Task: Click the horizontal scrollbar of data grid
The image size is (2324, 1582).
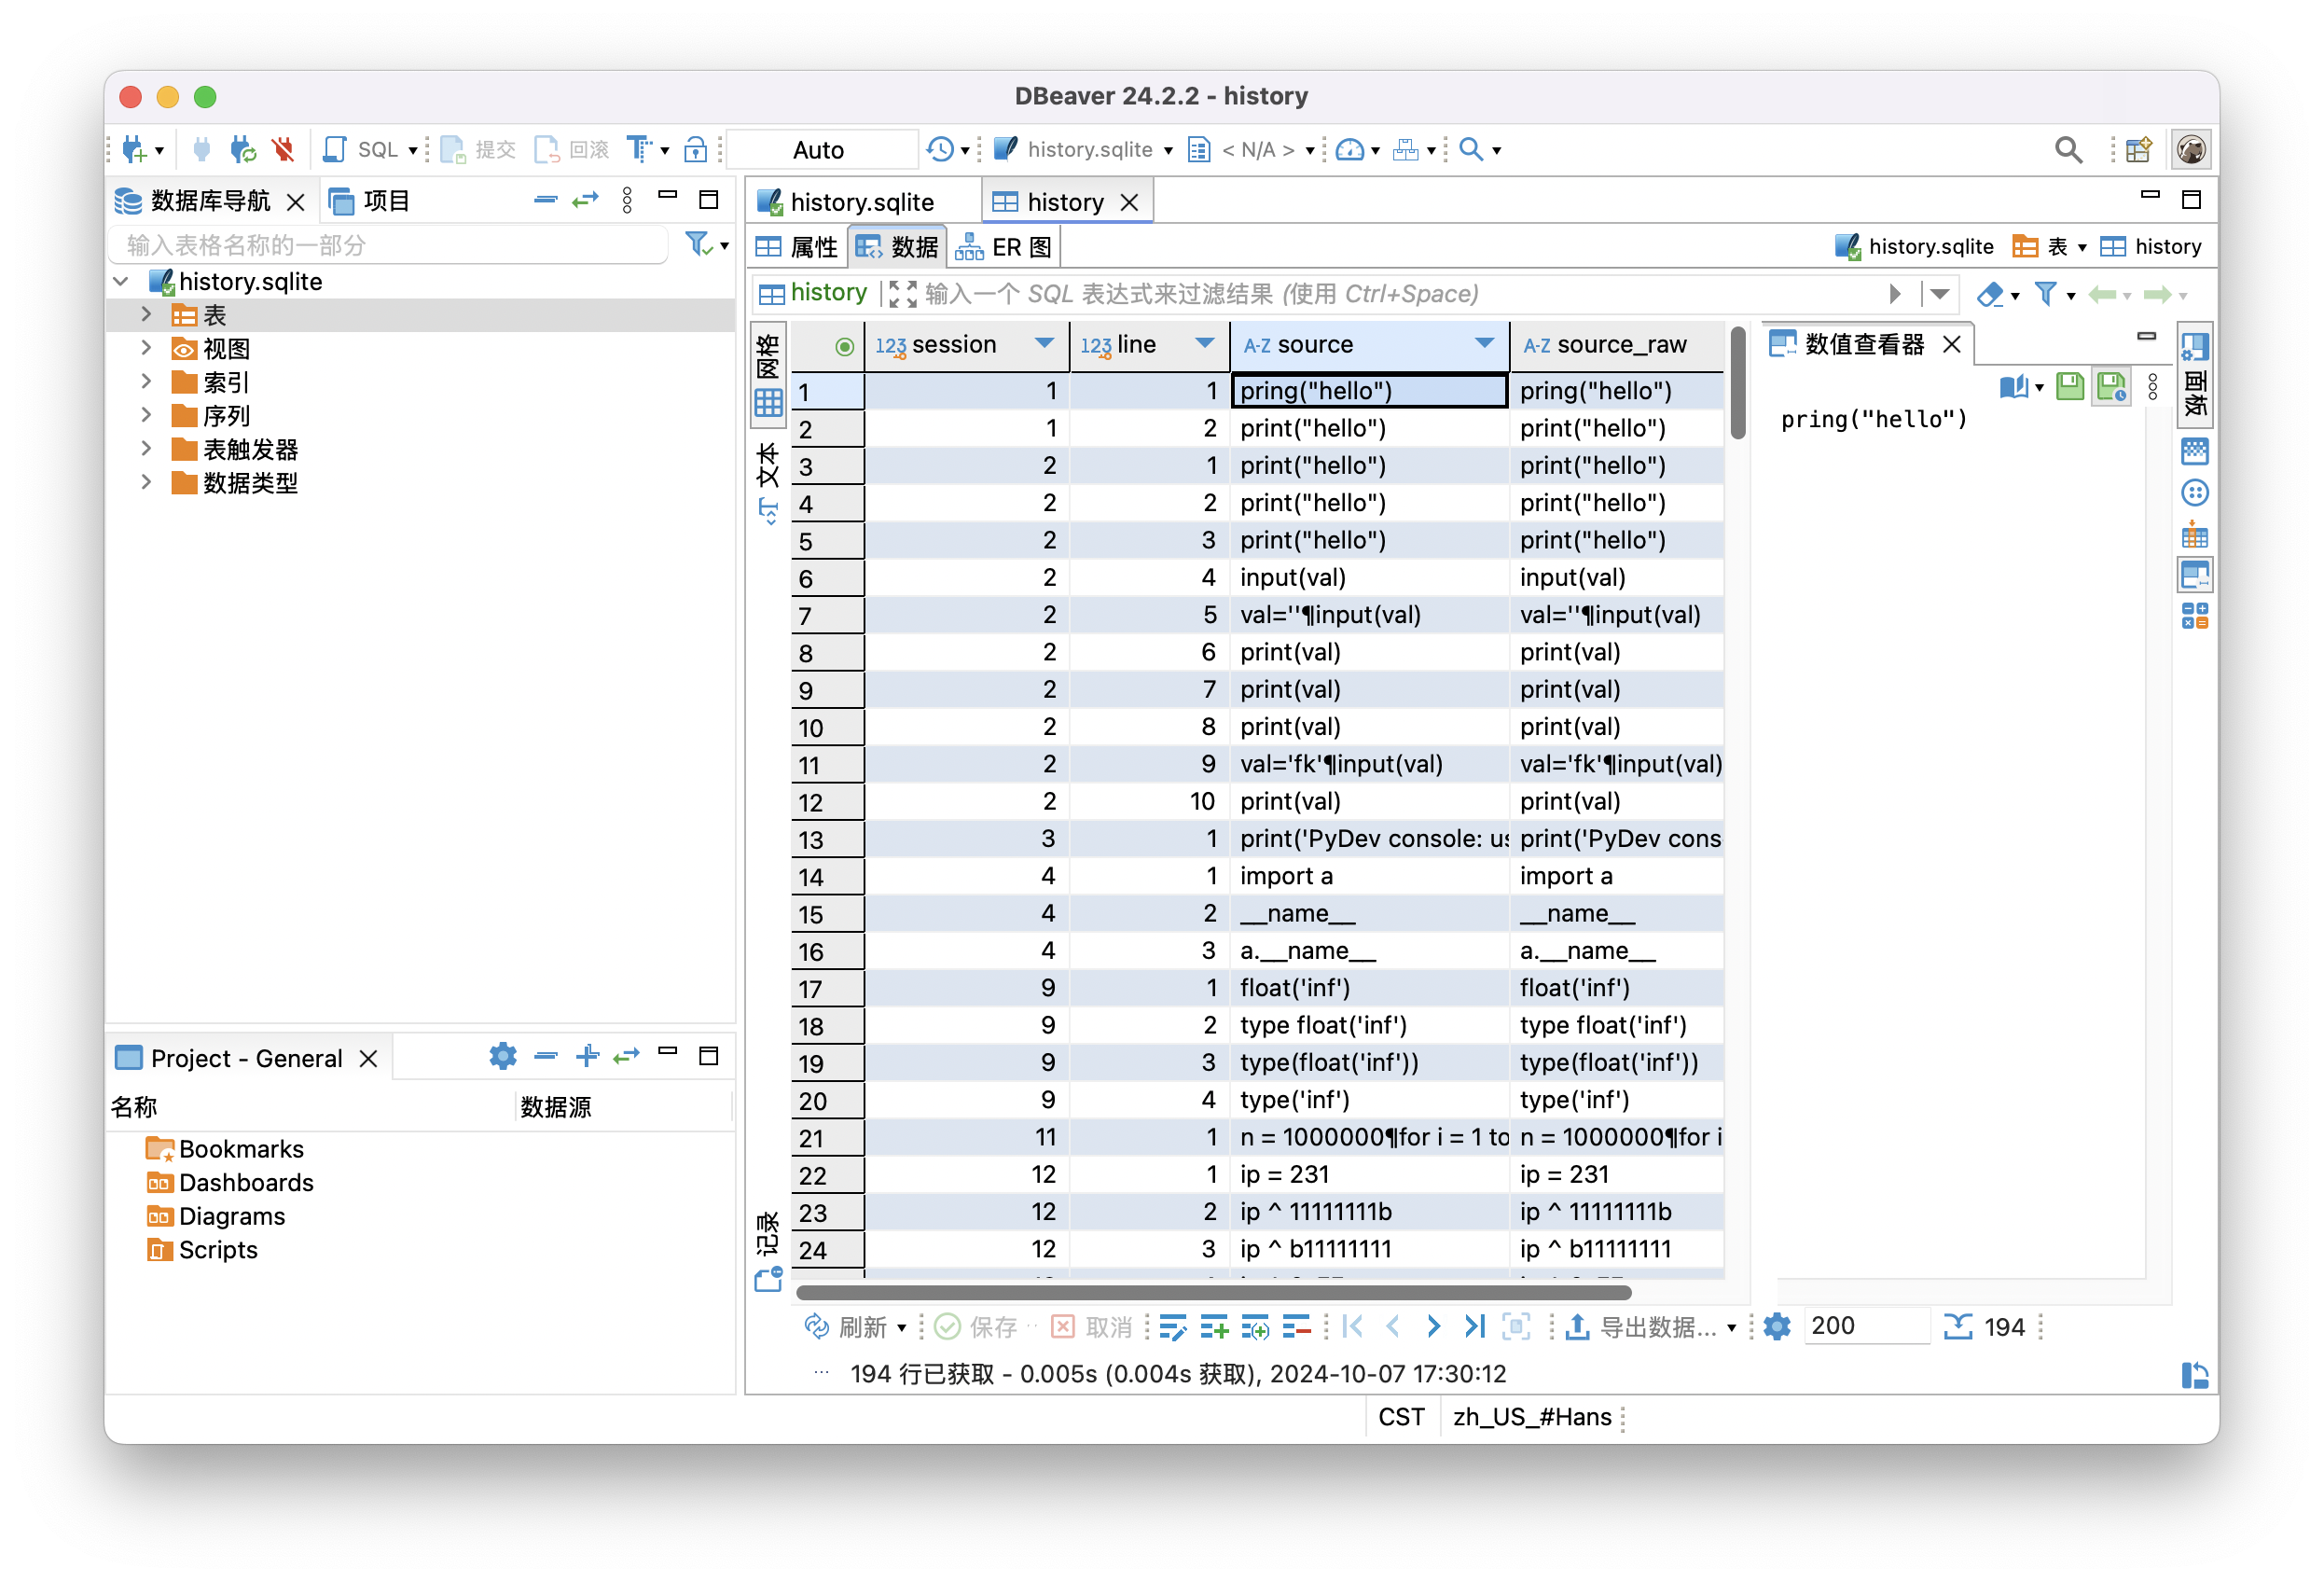Action: [1213, 1292]
